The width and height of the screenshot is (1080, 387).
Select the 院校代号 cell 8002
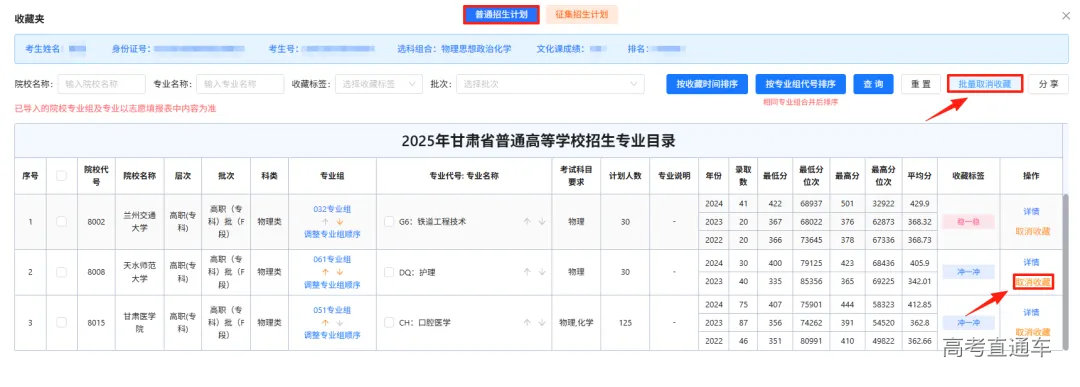[96, 222]
